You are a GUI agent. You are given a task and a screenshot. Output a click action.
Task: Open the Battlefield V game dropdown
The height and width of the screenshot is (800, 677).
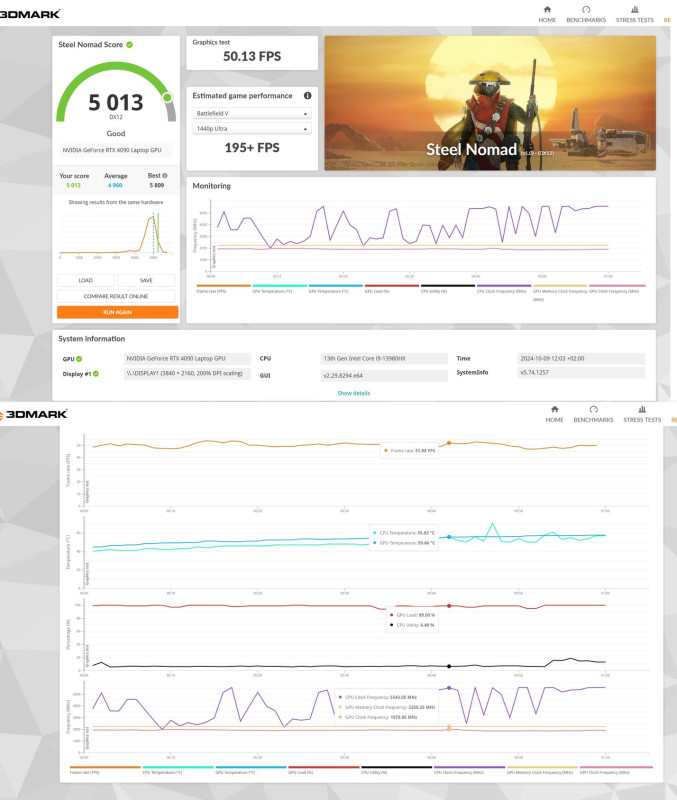click(252, 113)
